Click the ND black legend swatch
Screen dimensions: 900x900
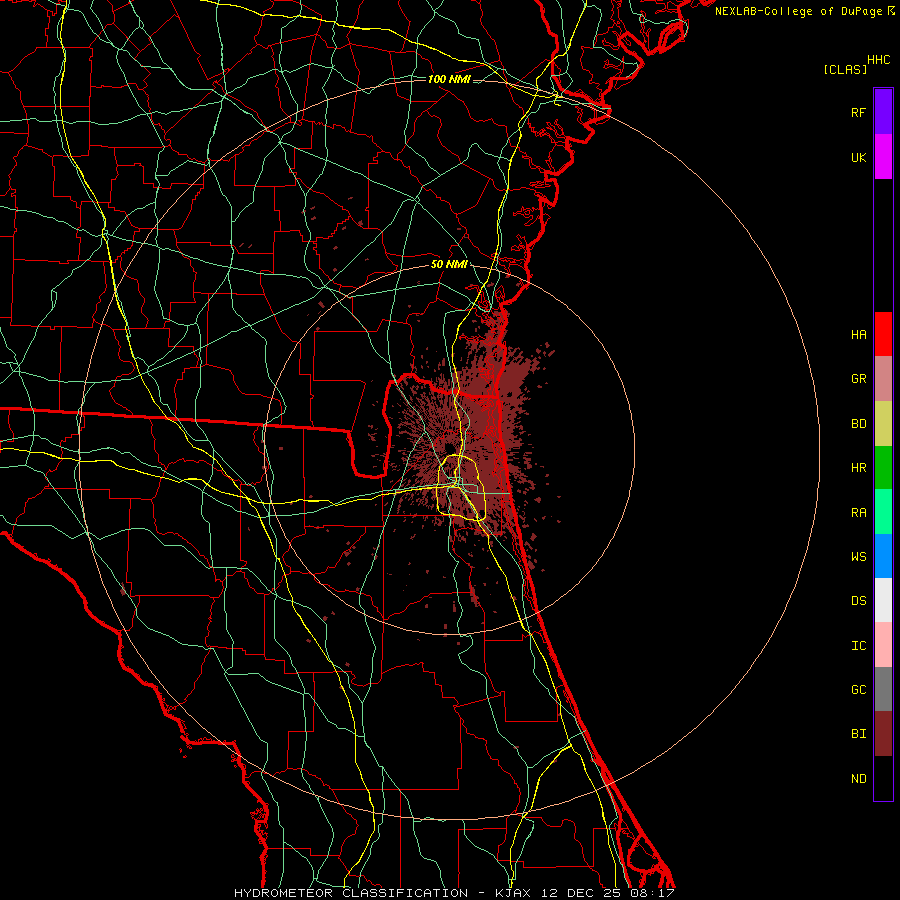tap(883, 778)
